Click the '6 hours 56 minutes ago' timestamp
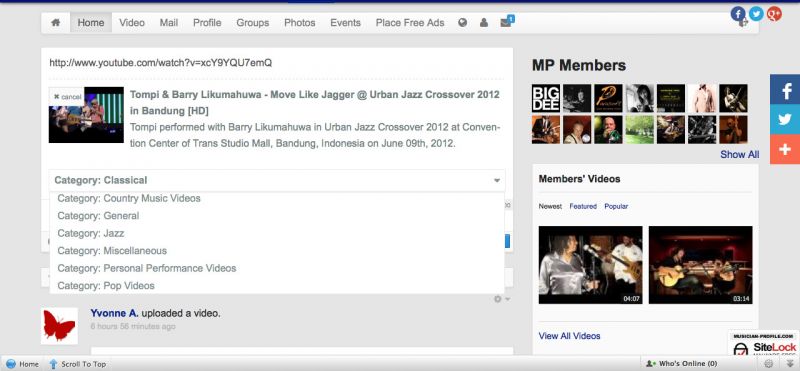Viewport: 800px width, 371px height. point(133,326)
